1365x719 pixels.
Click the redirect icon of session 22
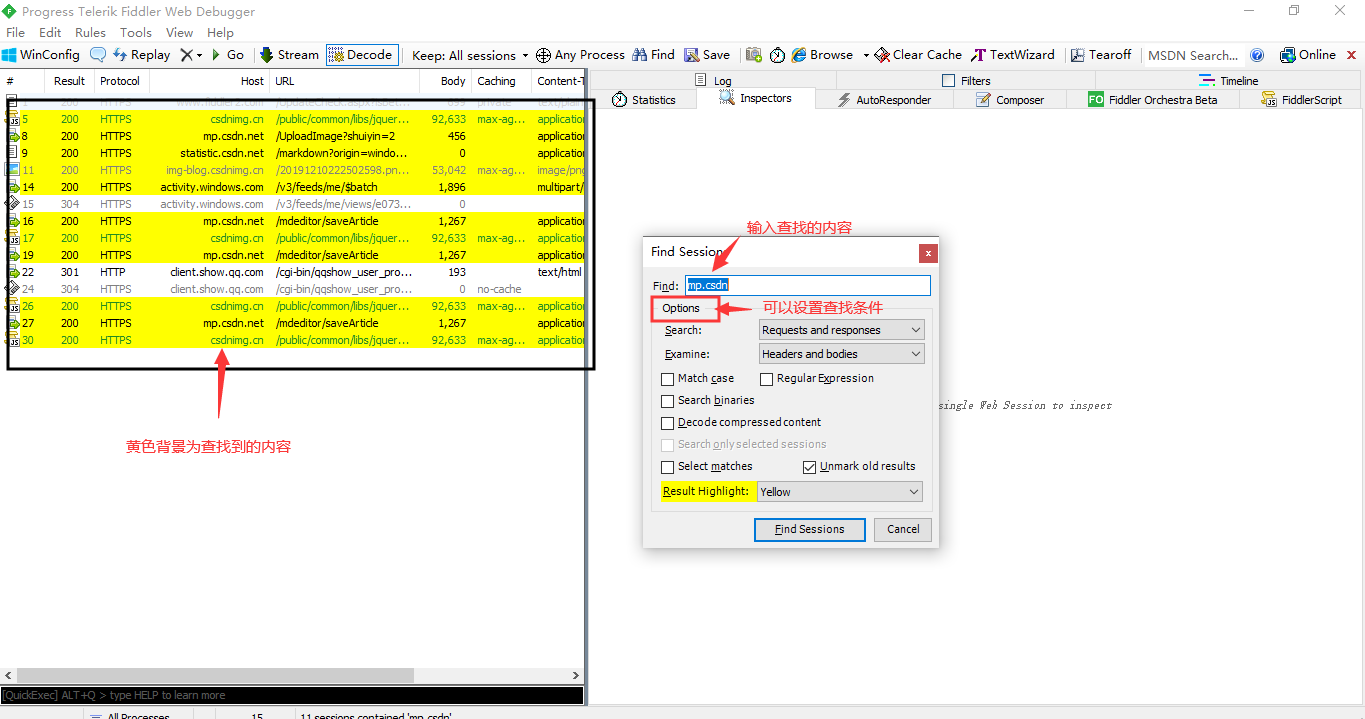pyautogui.click(x=13, y=272)
